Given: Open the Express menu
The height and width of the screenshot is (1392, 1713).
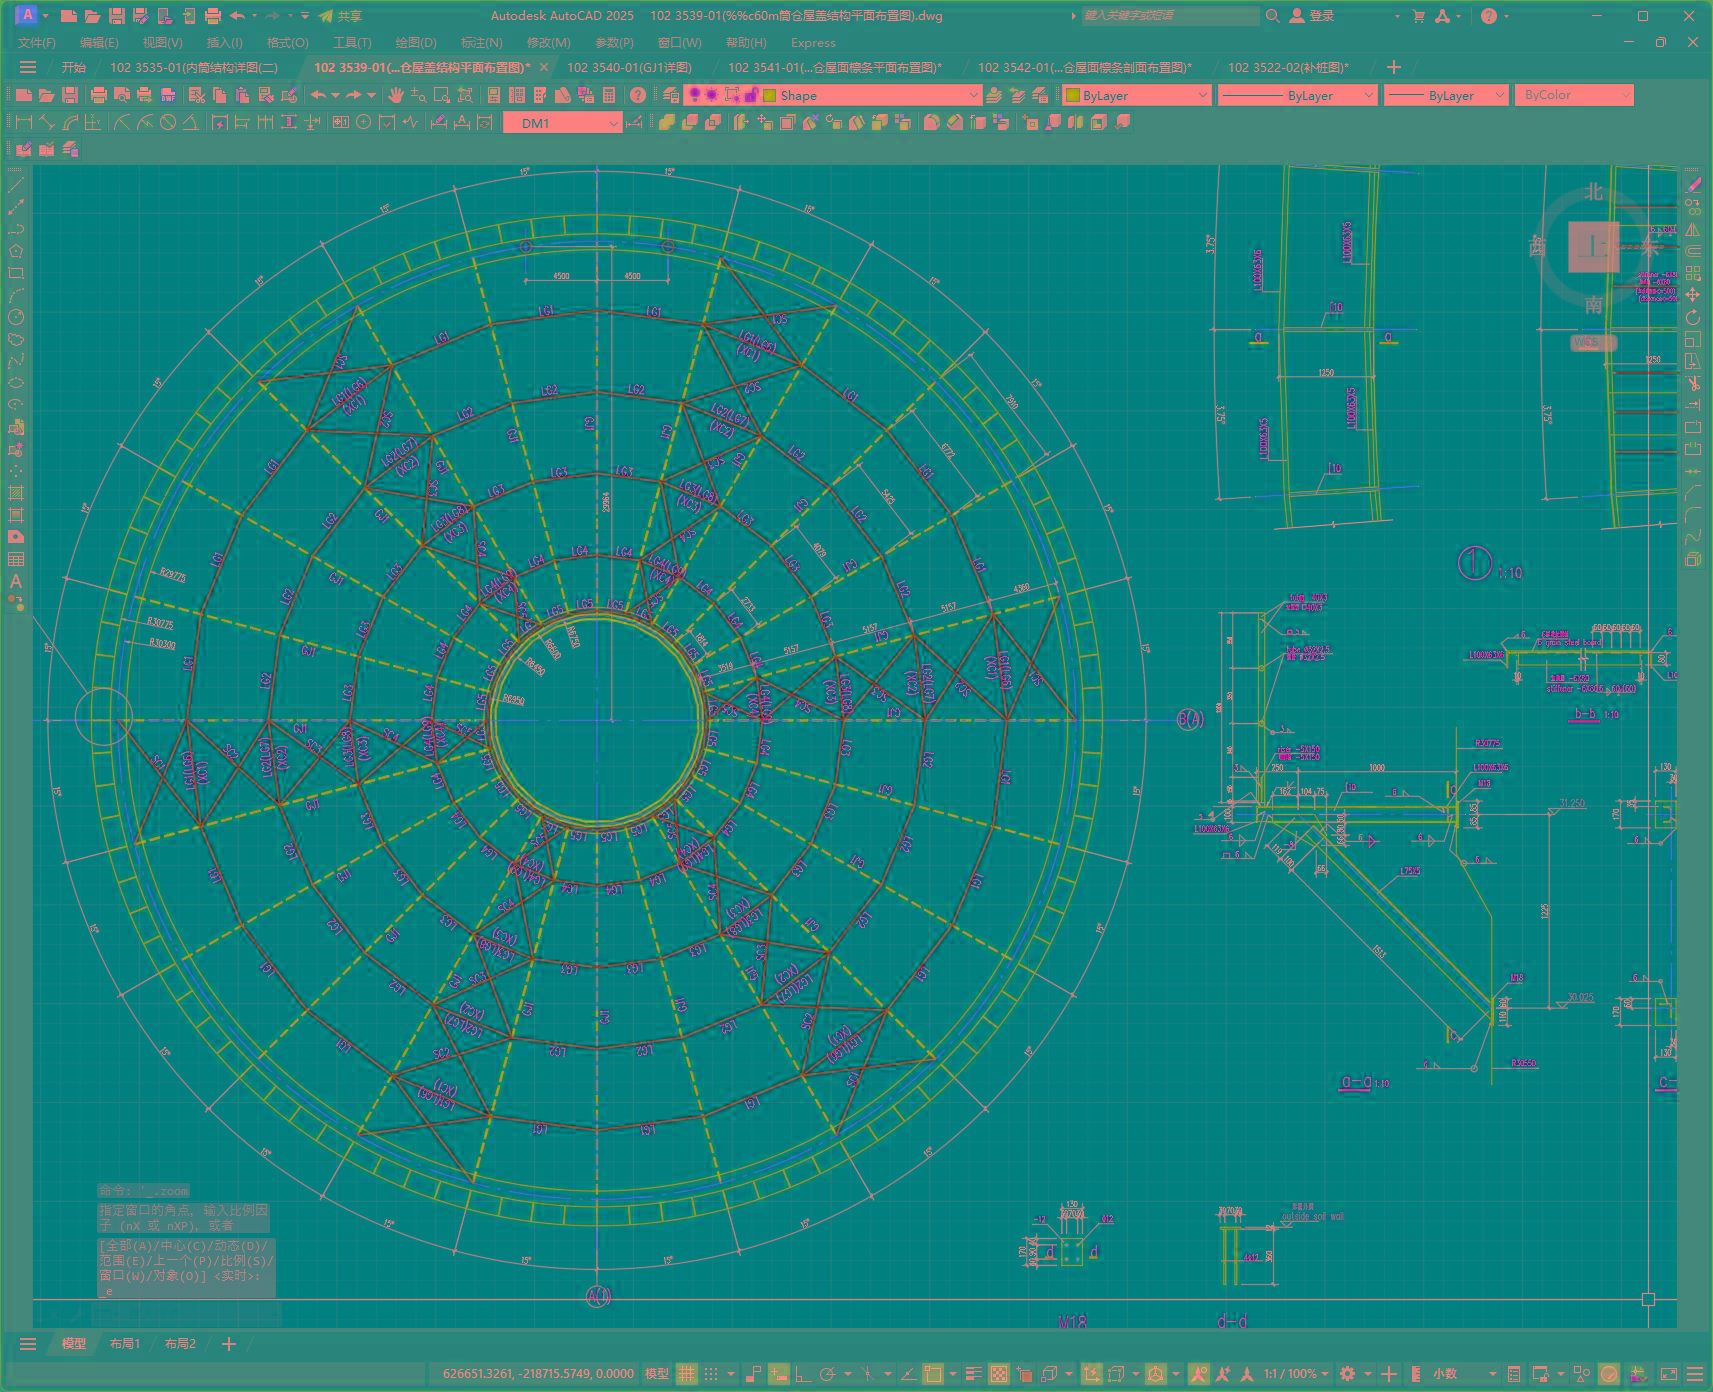Looking at the screenshot, I should (813, 43).
